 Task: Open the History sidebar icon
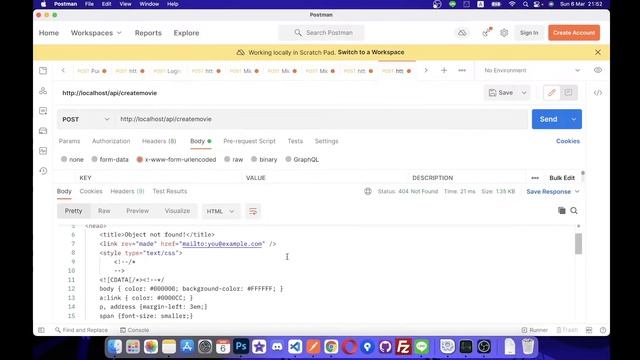click(43, 171)
